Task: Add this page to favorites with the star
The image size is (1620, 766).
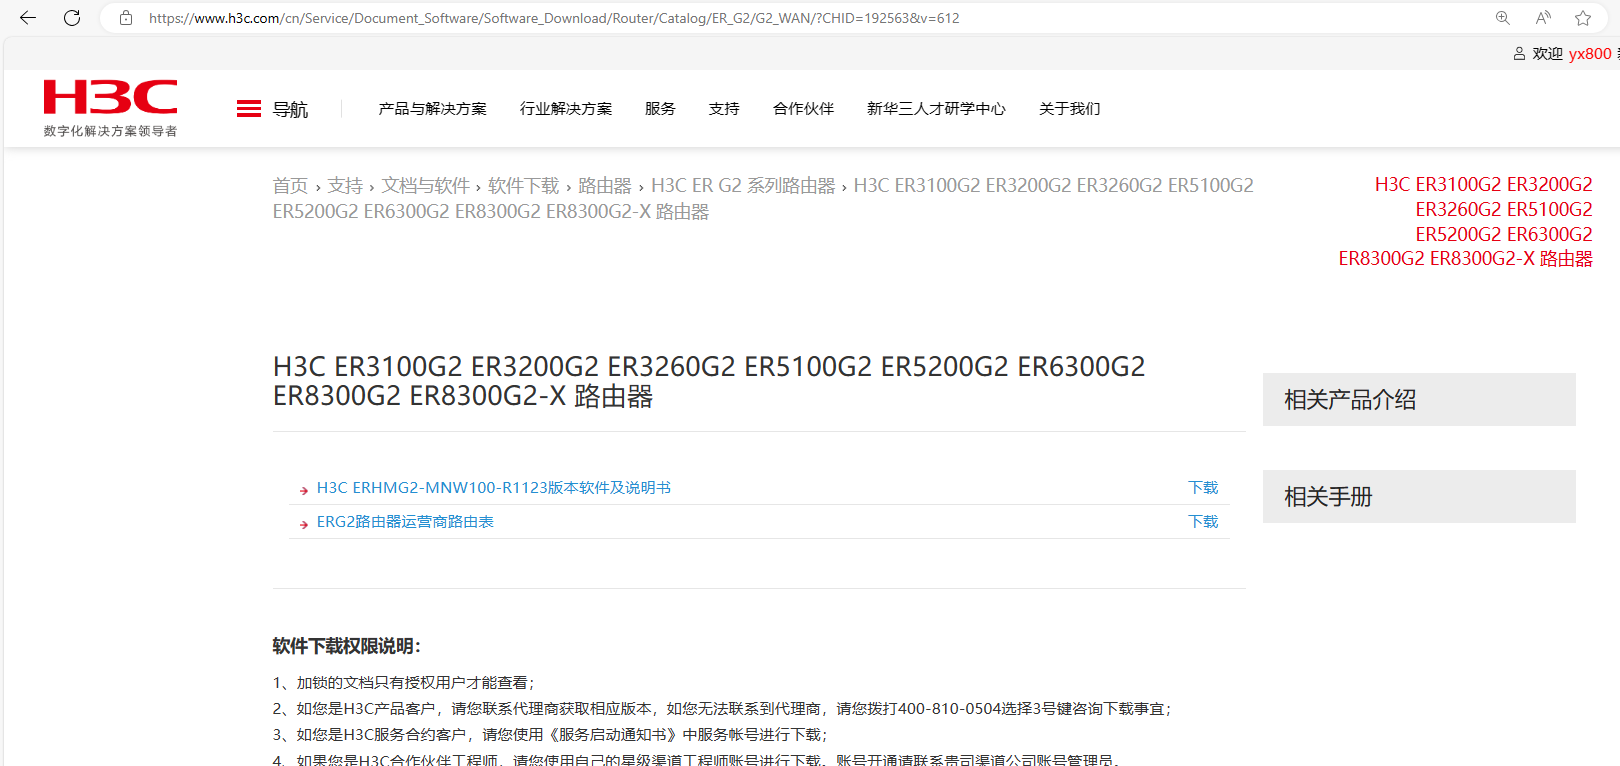Action: (x=1583, y=18)
